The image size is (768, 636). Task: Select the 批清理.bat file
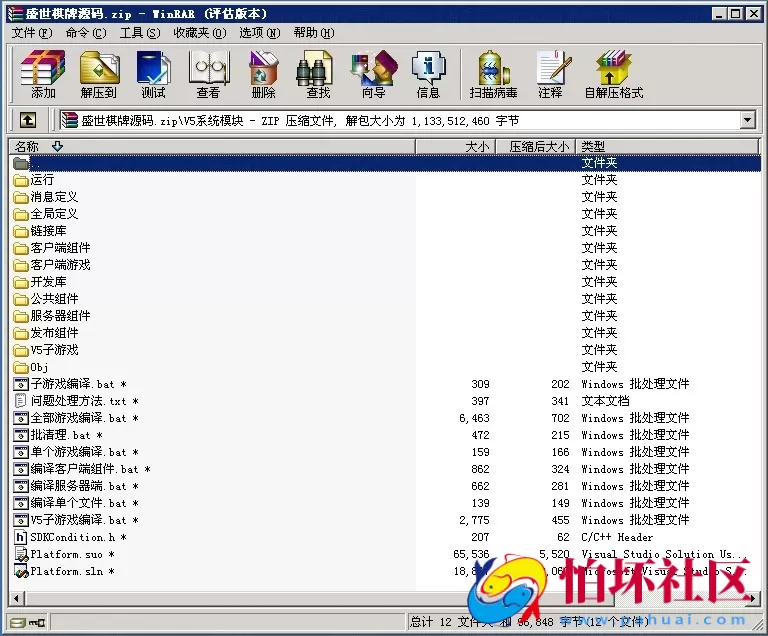[385, 435]
